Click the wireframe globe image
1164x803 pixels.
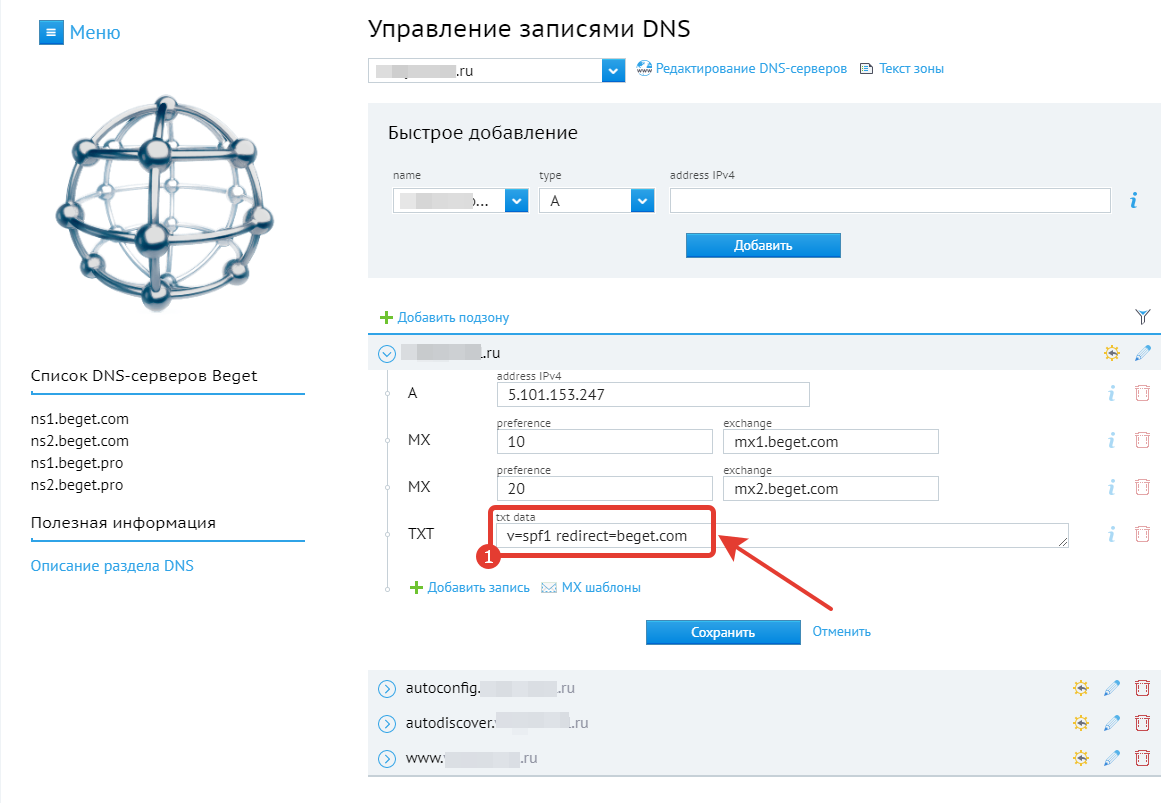click(x=165, y=202)
